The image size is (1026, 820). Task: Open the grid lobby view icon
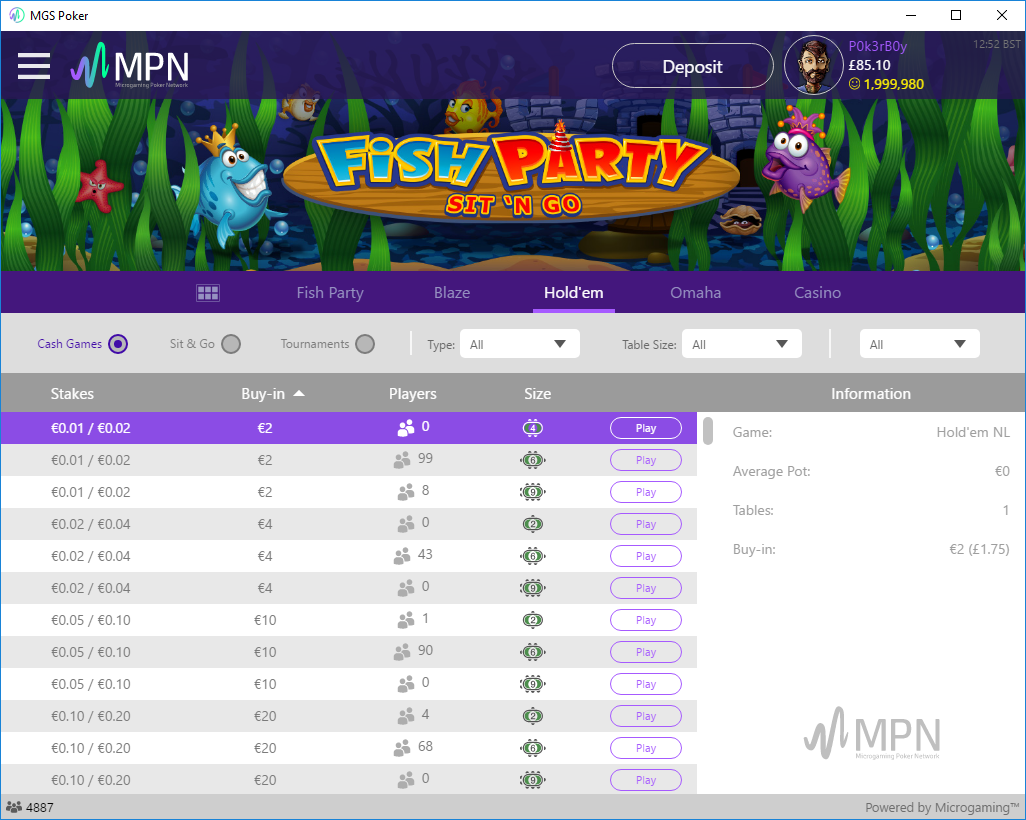208,293
